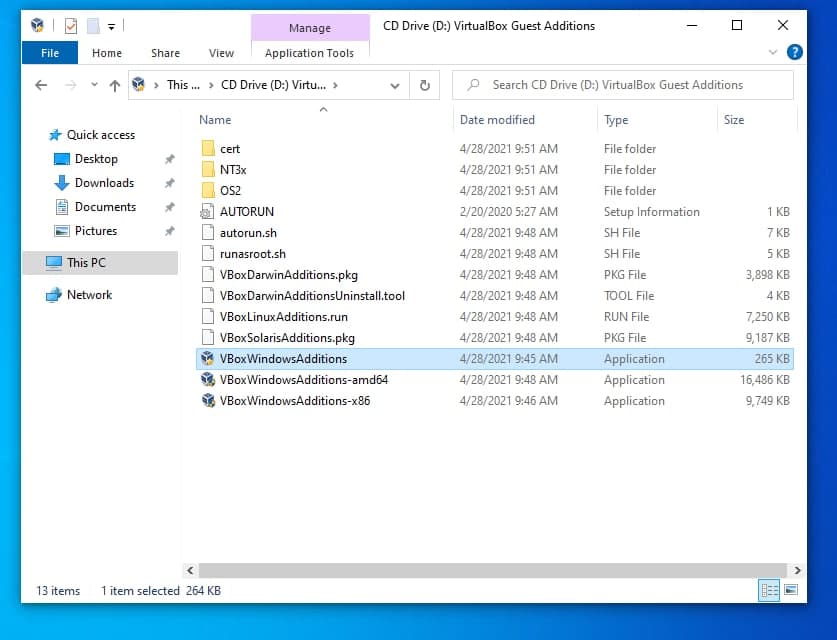Expand the address bar history dropdown
The height and width of the screenshot is (640, 837).
tap(395, 85)
